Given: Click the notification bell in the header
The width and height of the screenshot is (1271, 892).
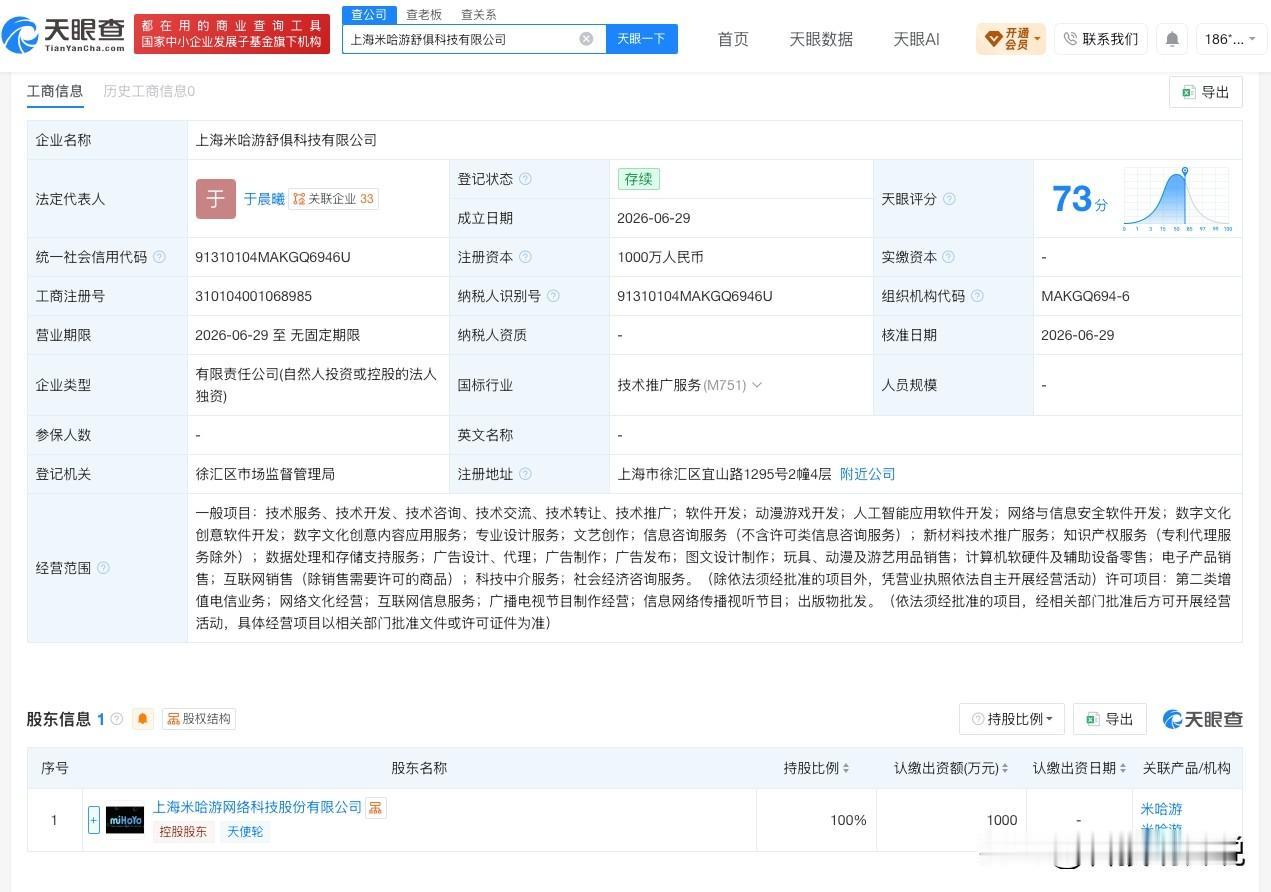Looking at the screenshot, I should (1172, 39).
